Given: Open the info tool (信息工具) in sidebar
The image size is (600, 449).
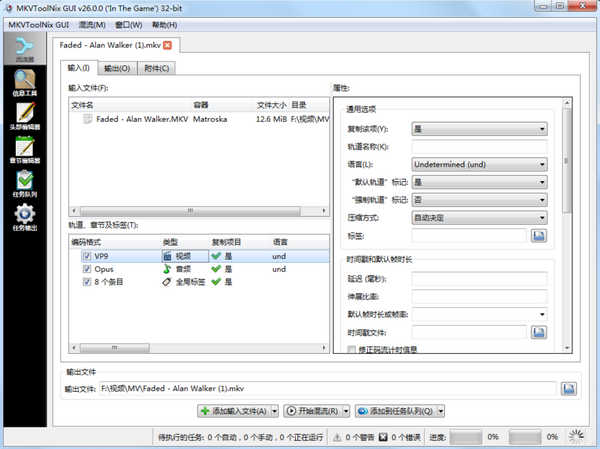Looking at the screenshot, I should 25,82.
